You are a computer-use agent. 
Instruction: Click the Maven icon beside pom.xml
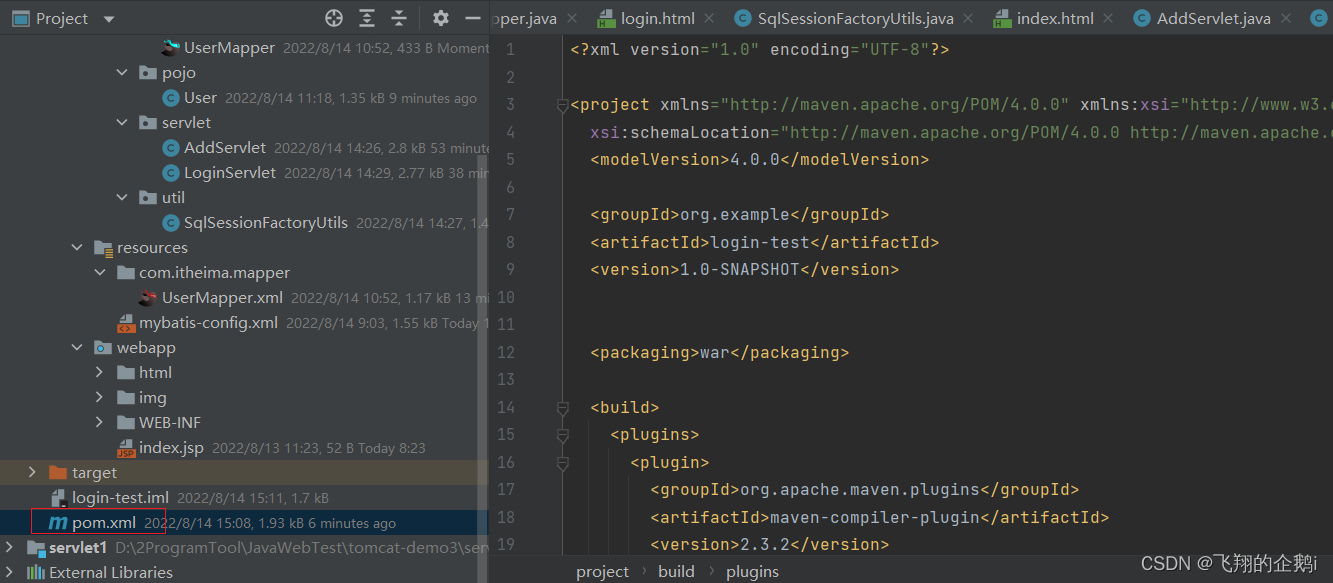tap(58, 522)
